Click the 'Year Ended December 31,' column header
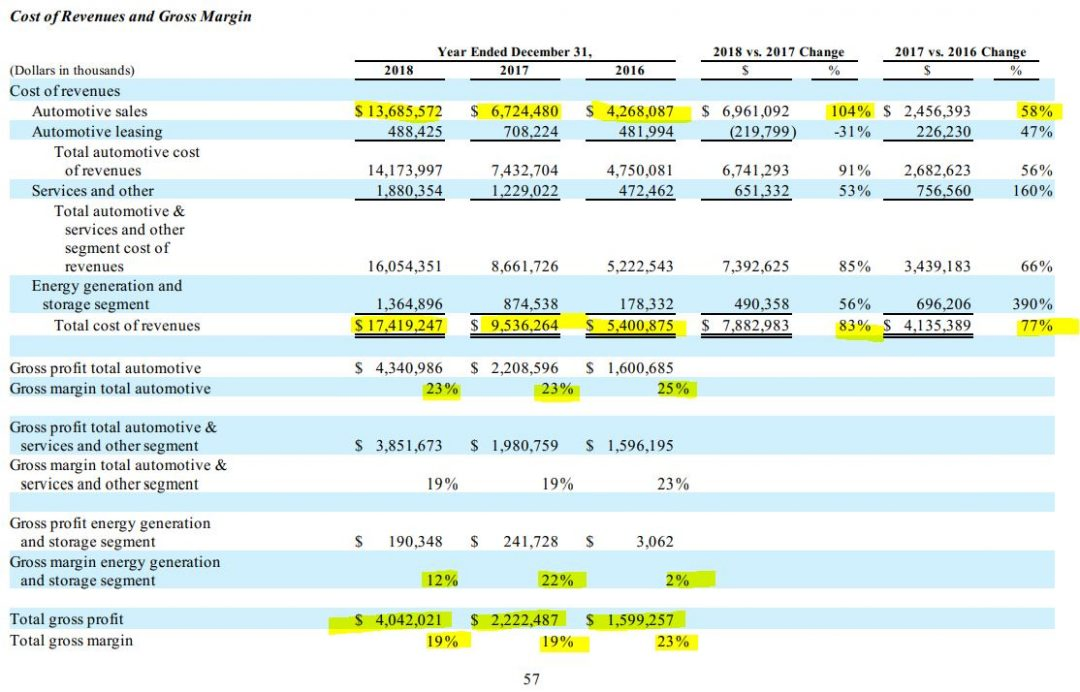Screen dimensions: 1080x692 [x=515, y=52]
